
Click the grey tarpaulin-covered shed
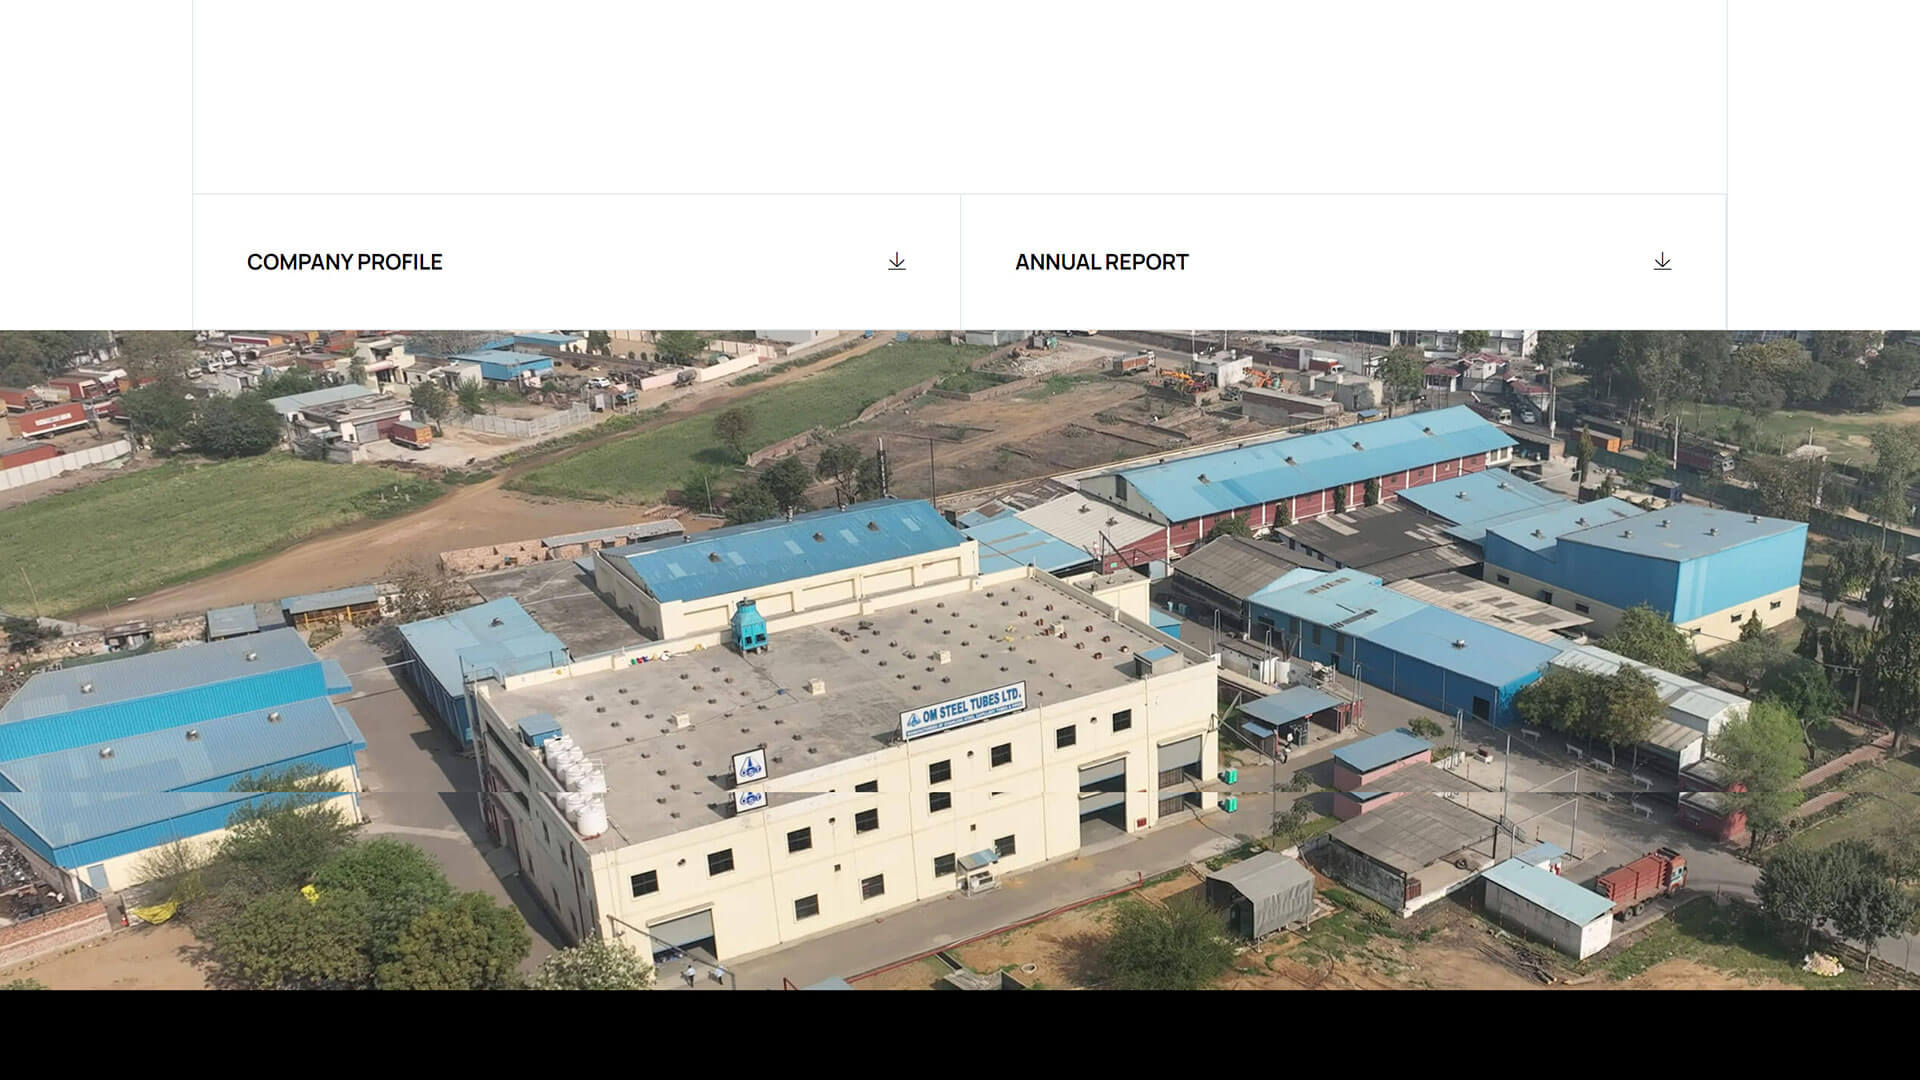(x=1261, y=893)
